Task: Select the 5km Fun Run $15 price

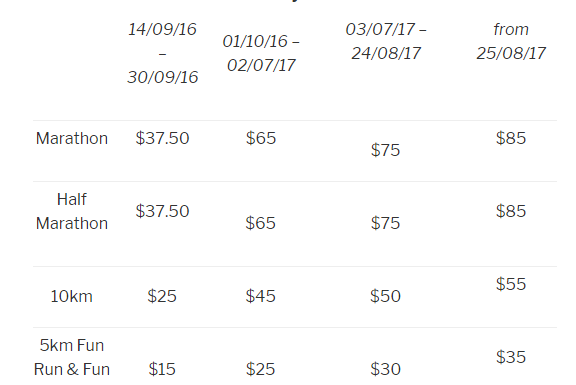Action: 162,369
